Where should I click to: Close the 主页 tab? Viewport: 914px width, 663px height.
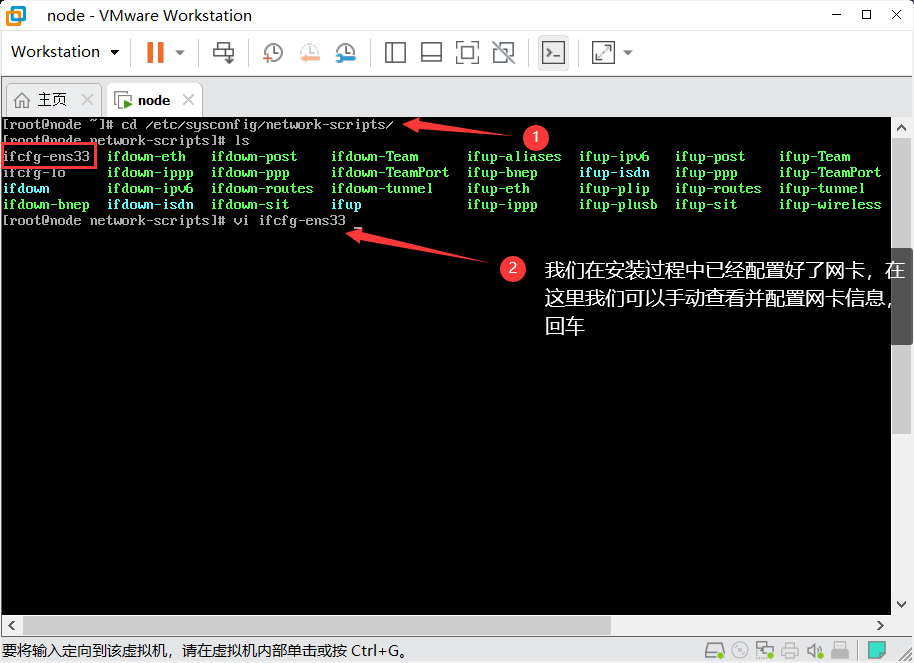coord(87,100)
